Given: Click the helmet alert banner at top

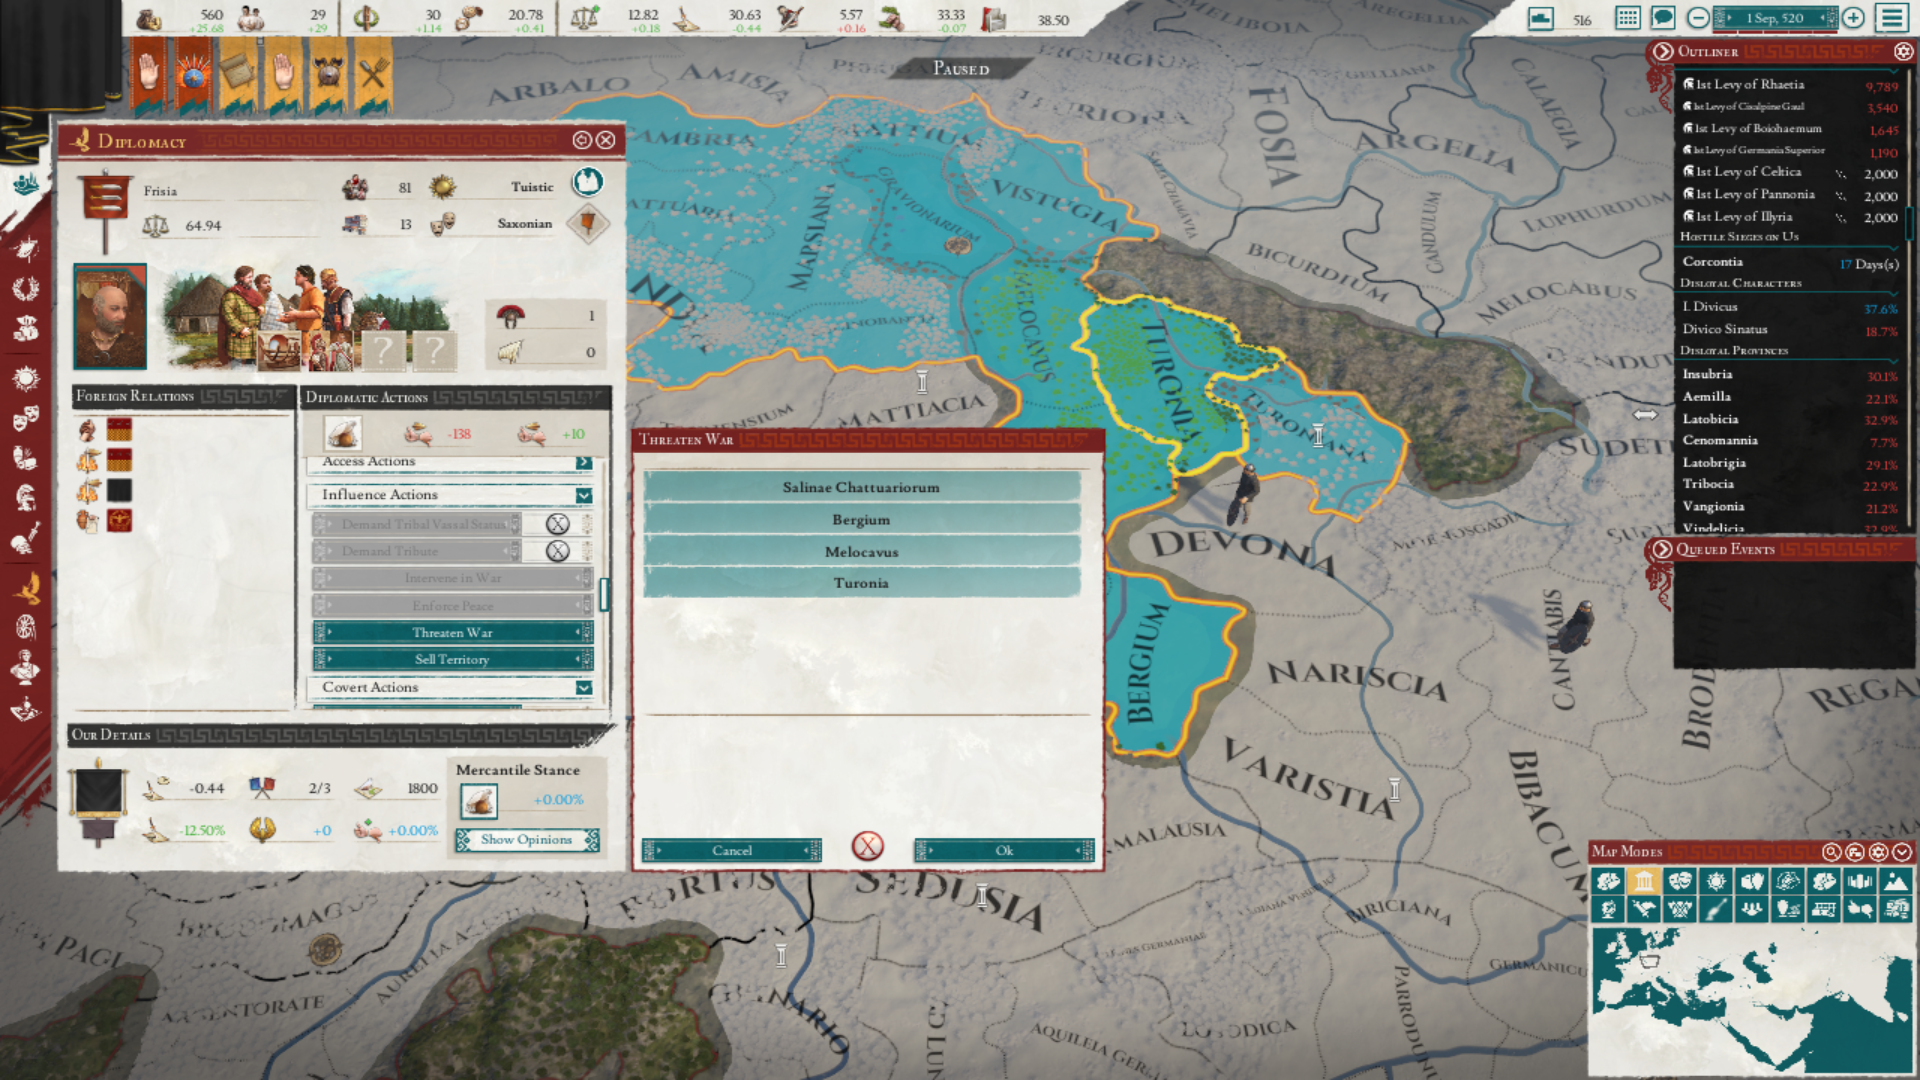Looking at the screenshot, I should pyautogui.click(x=328, y=75).
